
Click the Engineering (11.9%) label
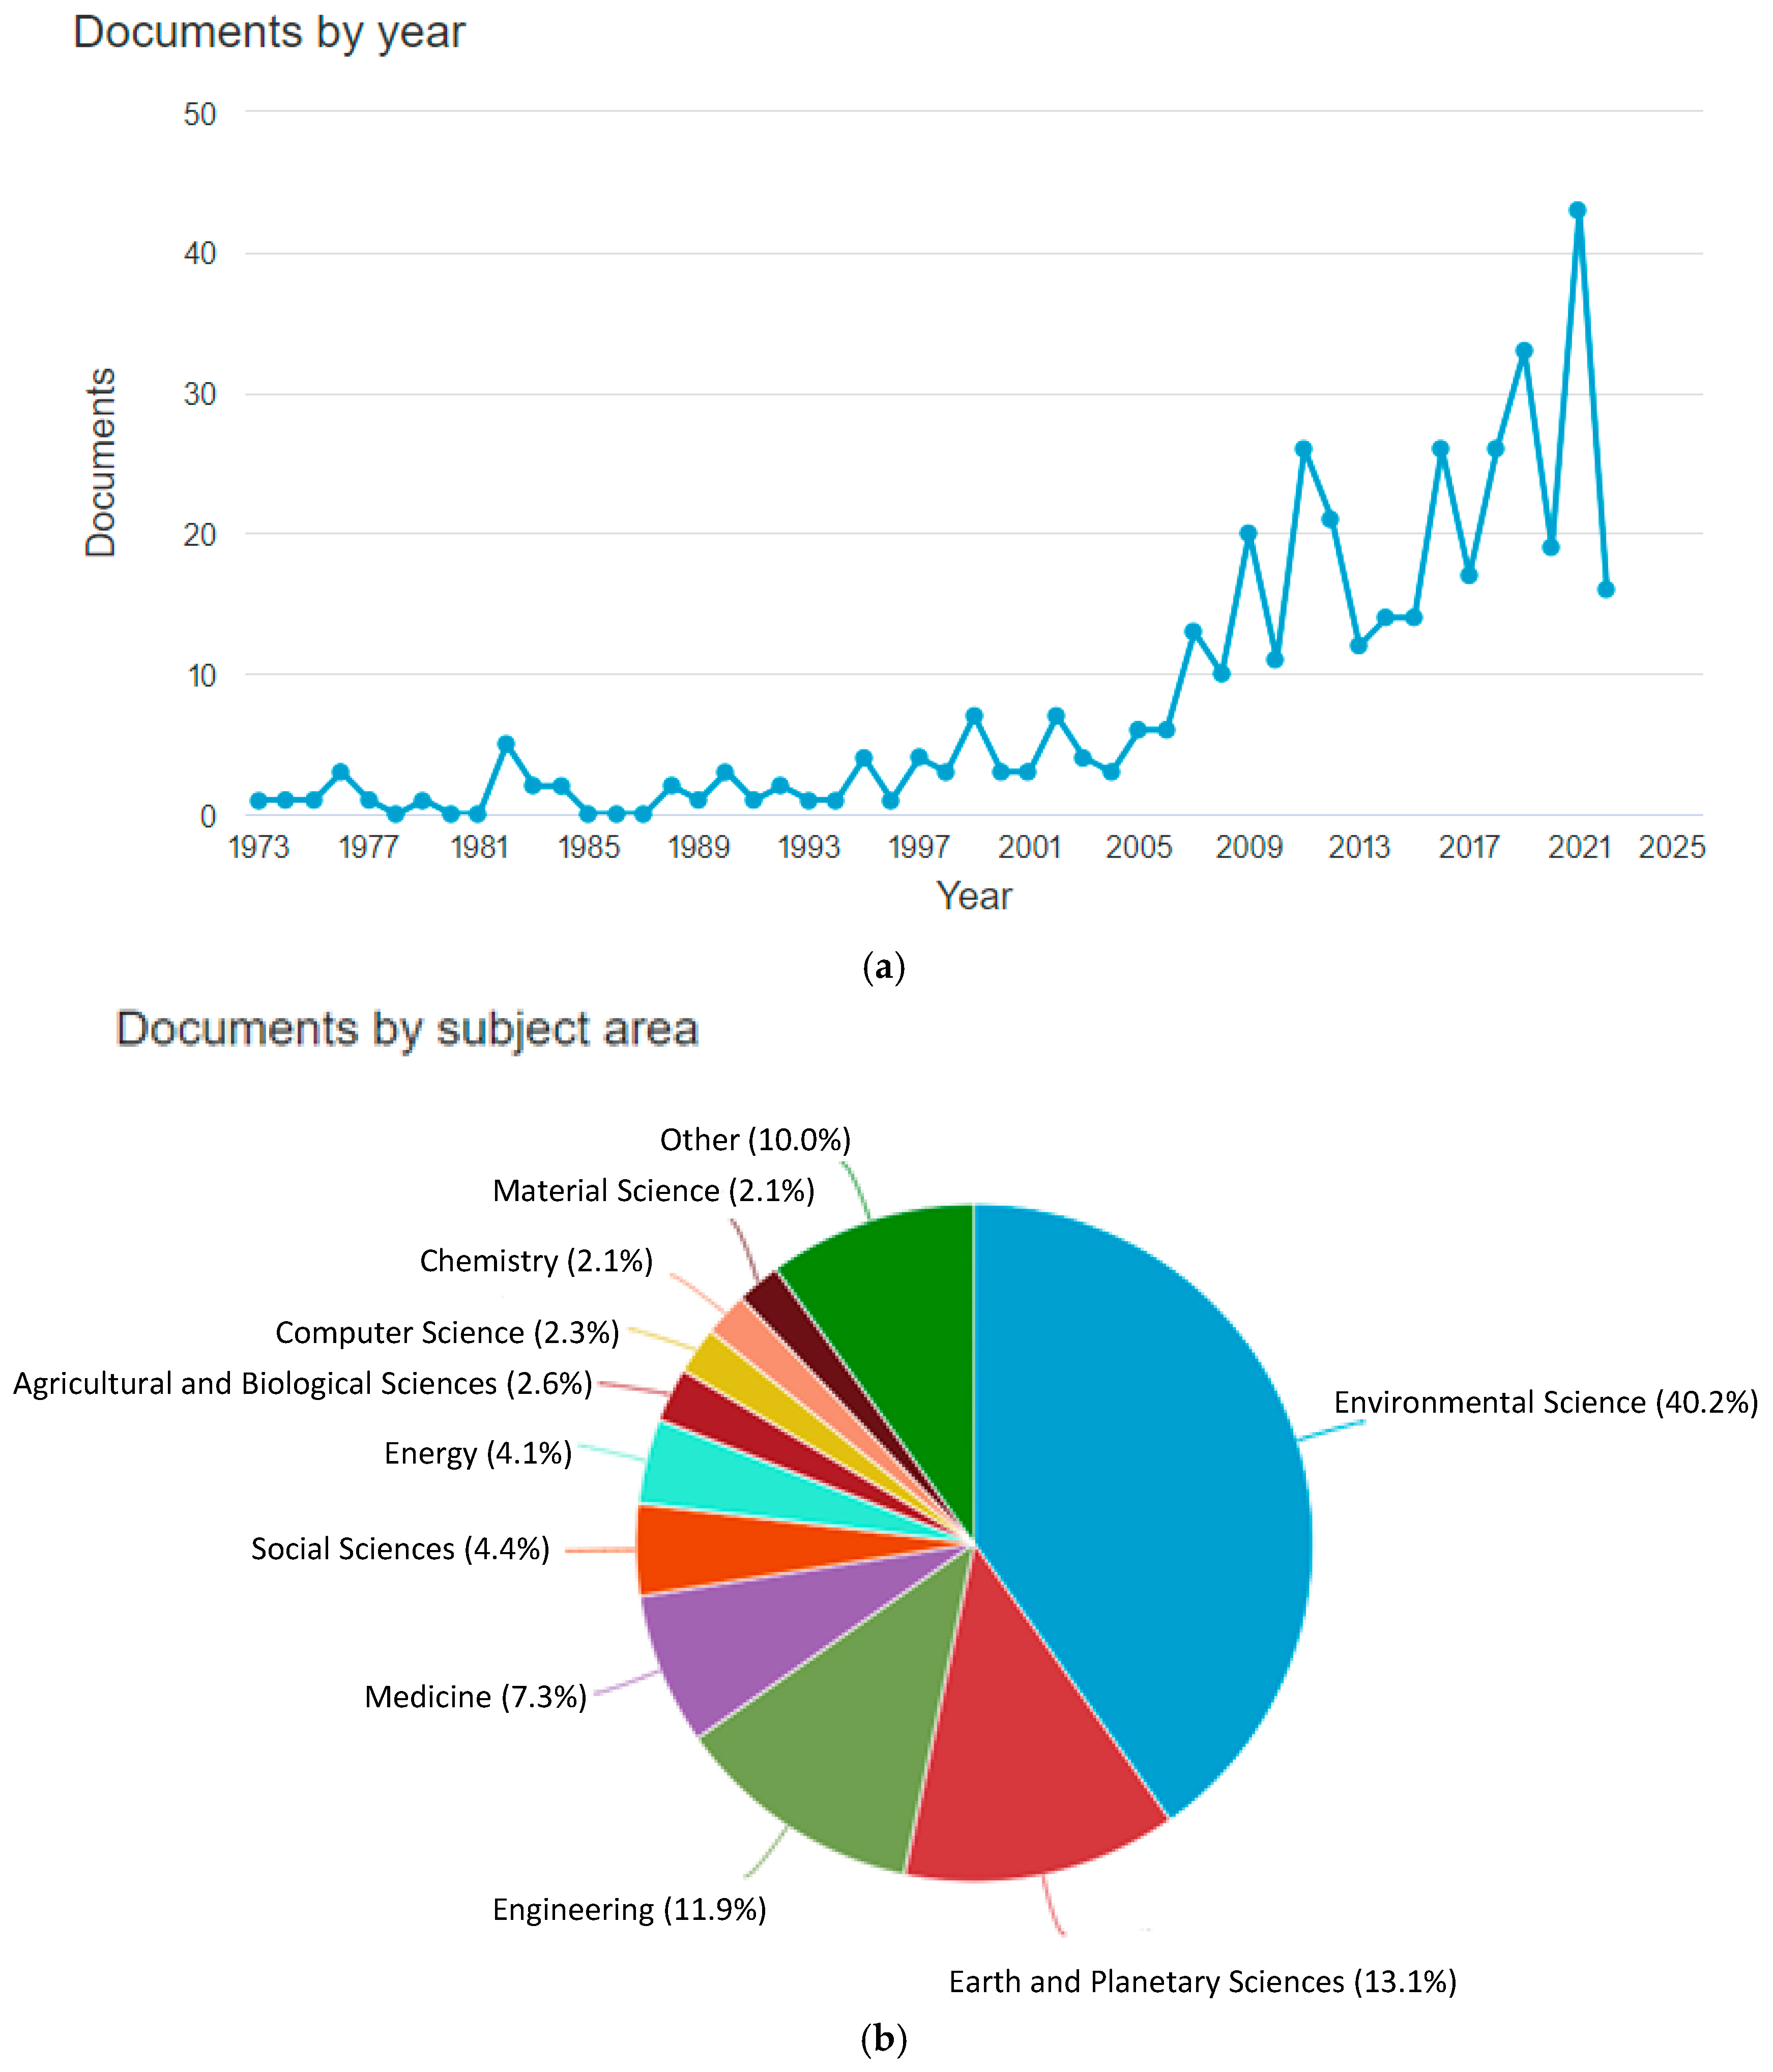click(x=629, y=1909)
